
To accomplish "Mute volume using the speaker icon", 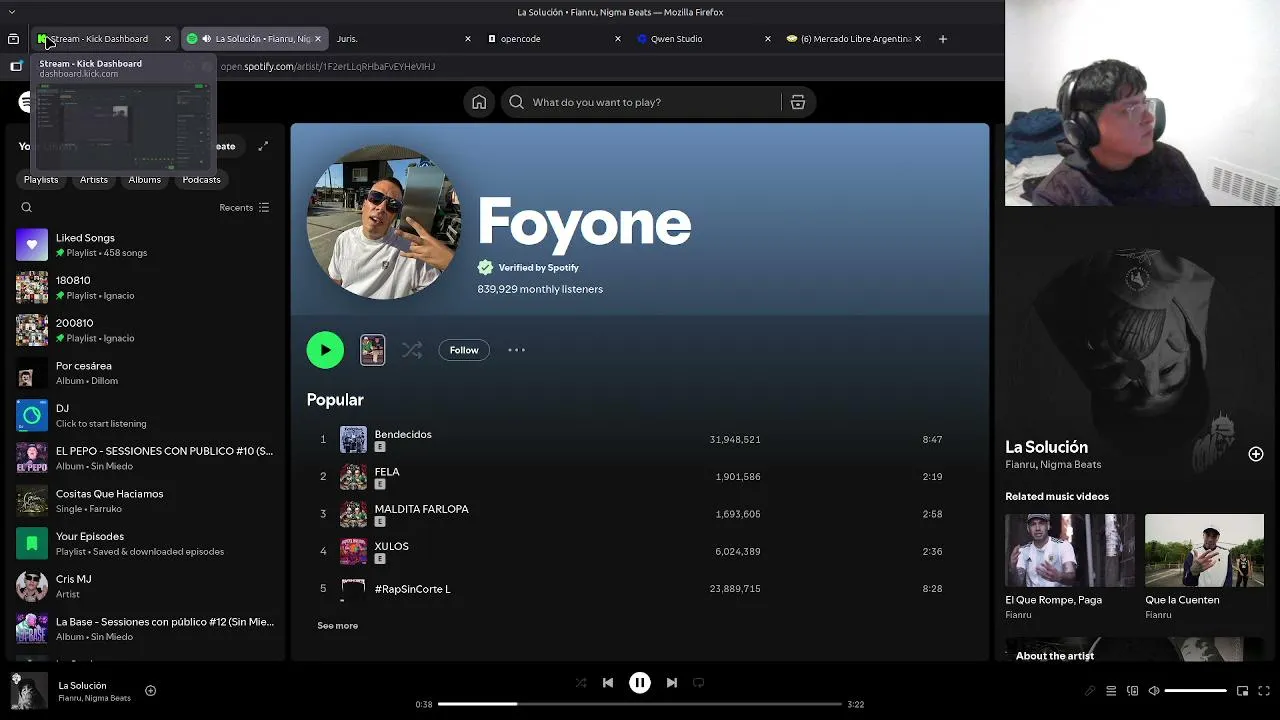I will click(x=1153, y=691).
